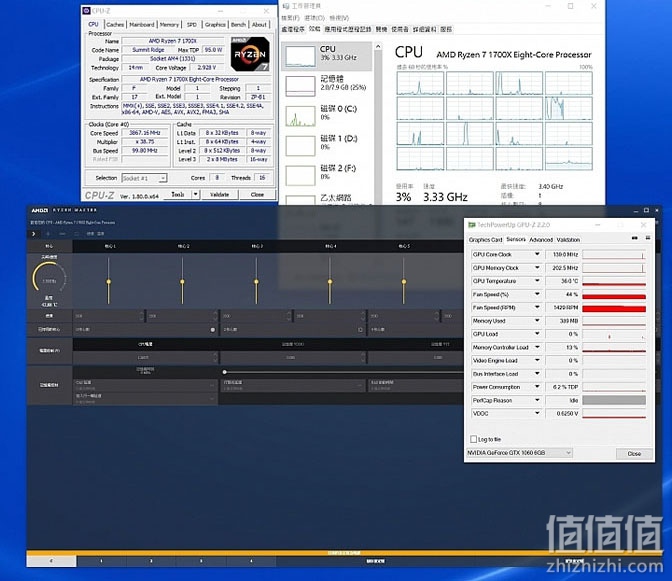Select 磁碟 1 (D:) in Task Manager
Viewport: 672px width, 581px height.
coord(327,145)
